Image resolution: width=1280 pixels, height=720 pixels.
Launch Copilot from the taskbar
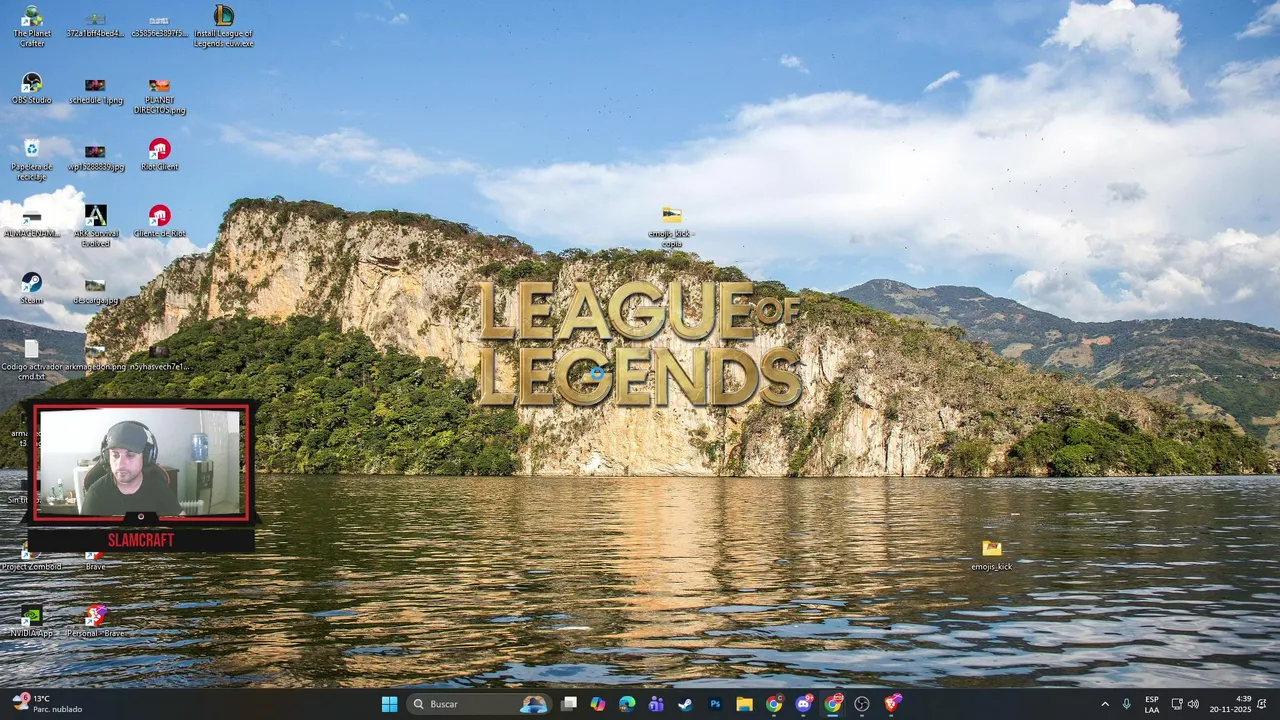pyautogui.click(x=598, y=704)
